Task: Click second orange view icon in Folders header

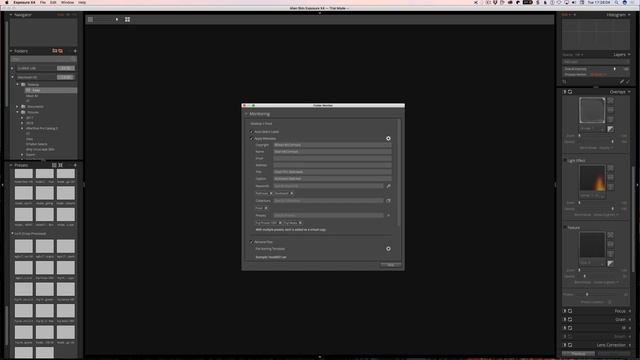Action: click(60, 51)
